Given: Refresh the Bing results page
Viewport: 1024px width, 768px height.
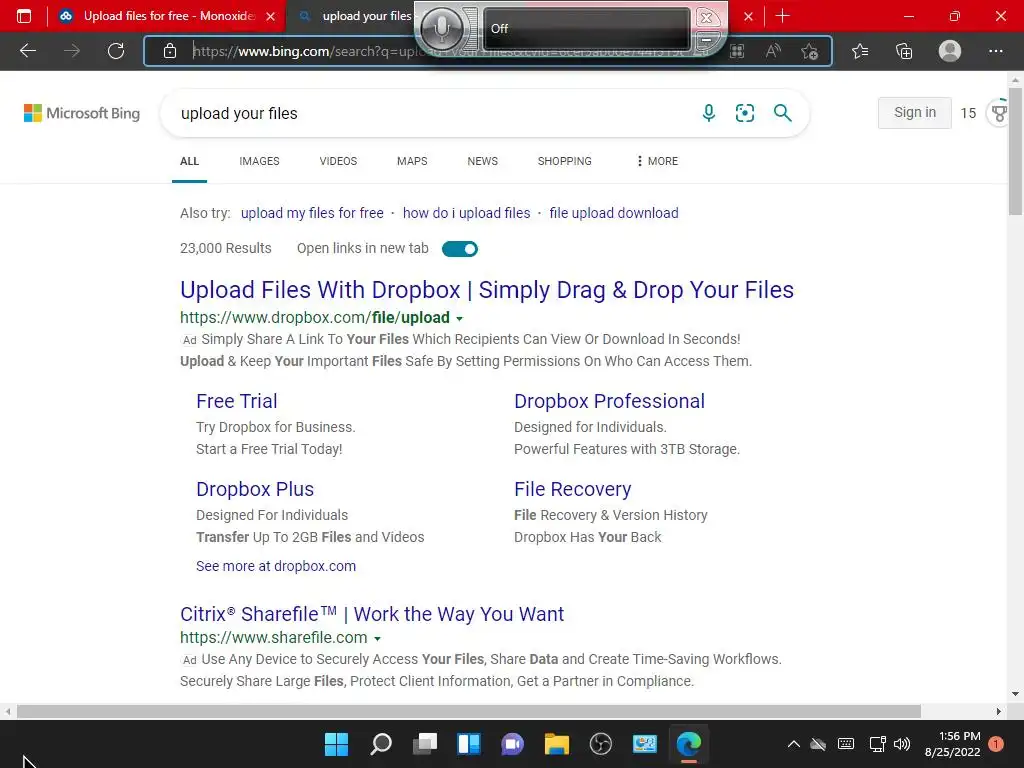Looking at the screenshot, I should (116, 51).
